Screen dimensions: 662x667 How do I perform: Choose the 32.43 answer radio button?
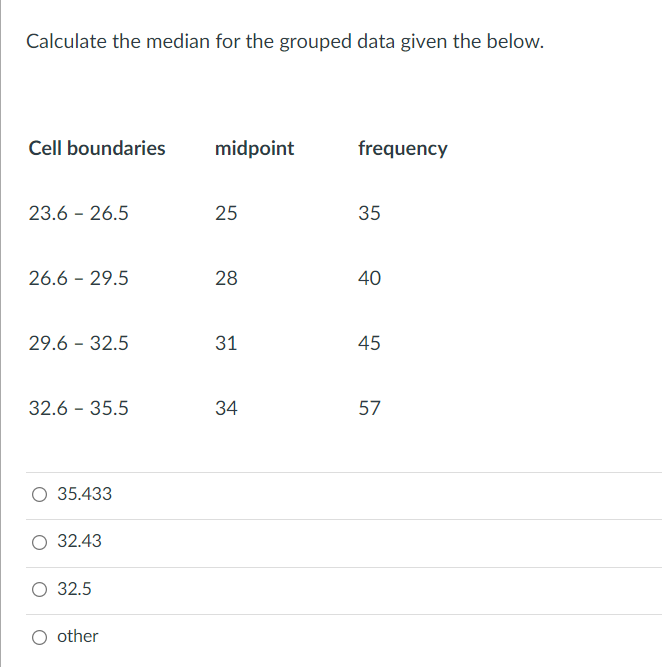click(x=40, y=542)
